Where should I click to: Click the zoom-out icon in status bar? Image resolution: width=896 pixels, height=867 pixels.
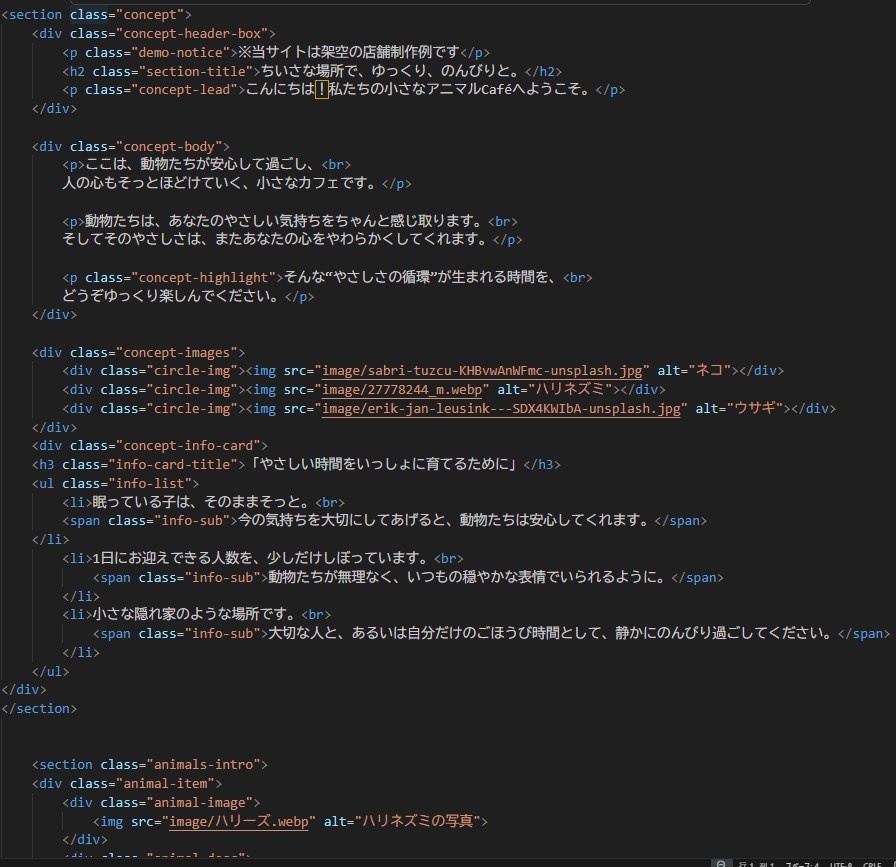[x=721, y=863]
